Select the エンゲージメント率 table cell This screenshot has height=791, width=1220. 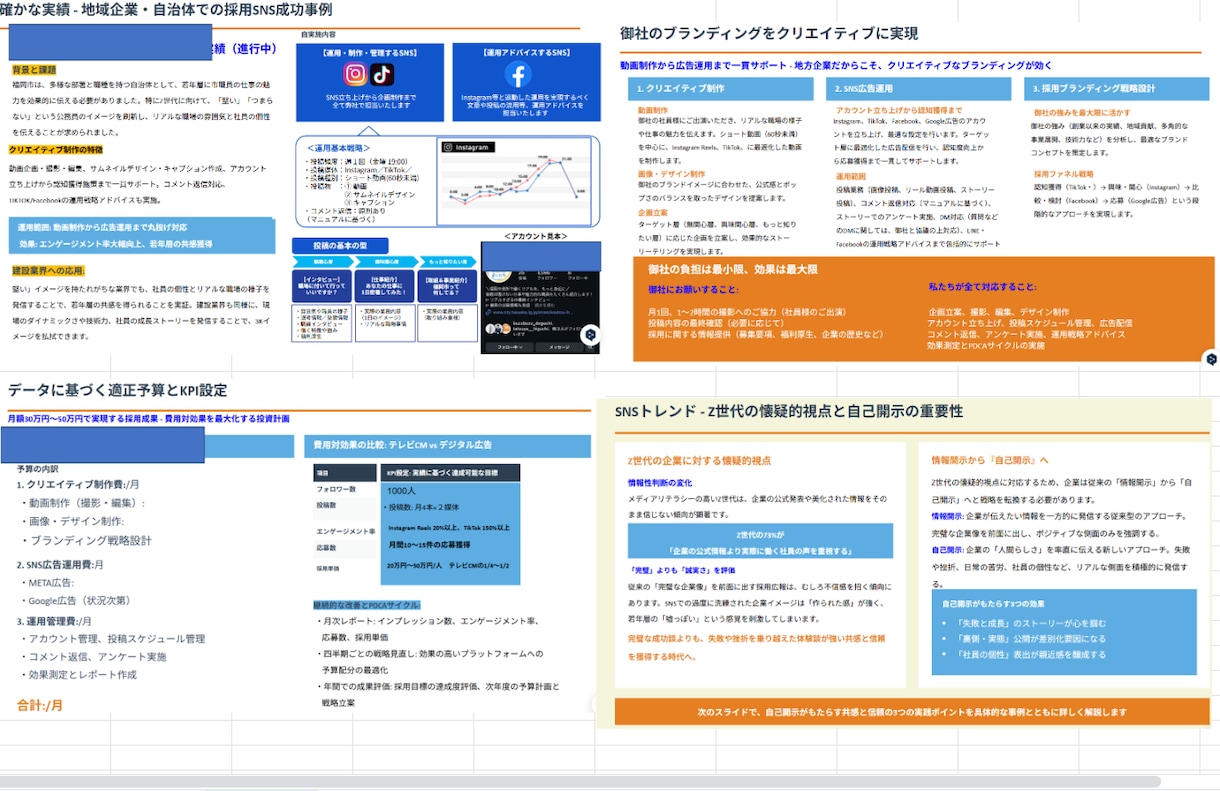[x=345, y=531]
